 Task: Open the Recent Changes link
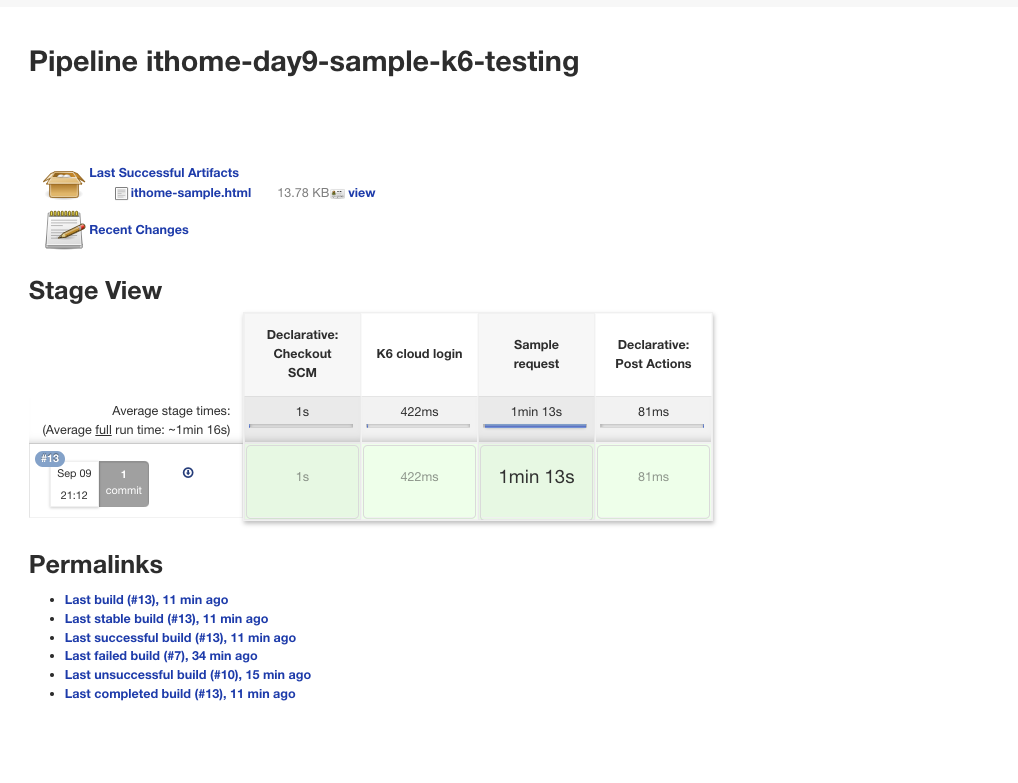click(x=139, y=230)
